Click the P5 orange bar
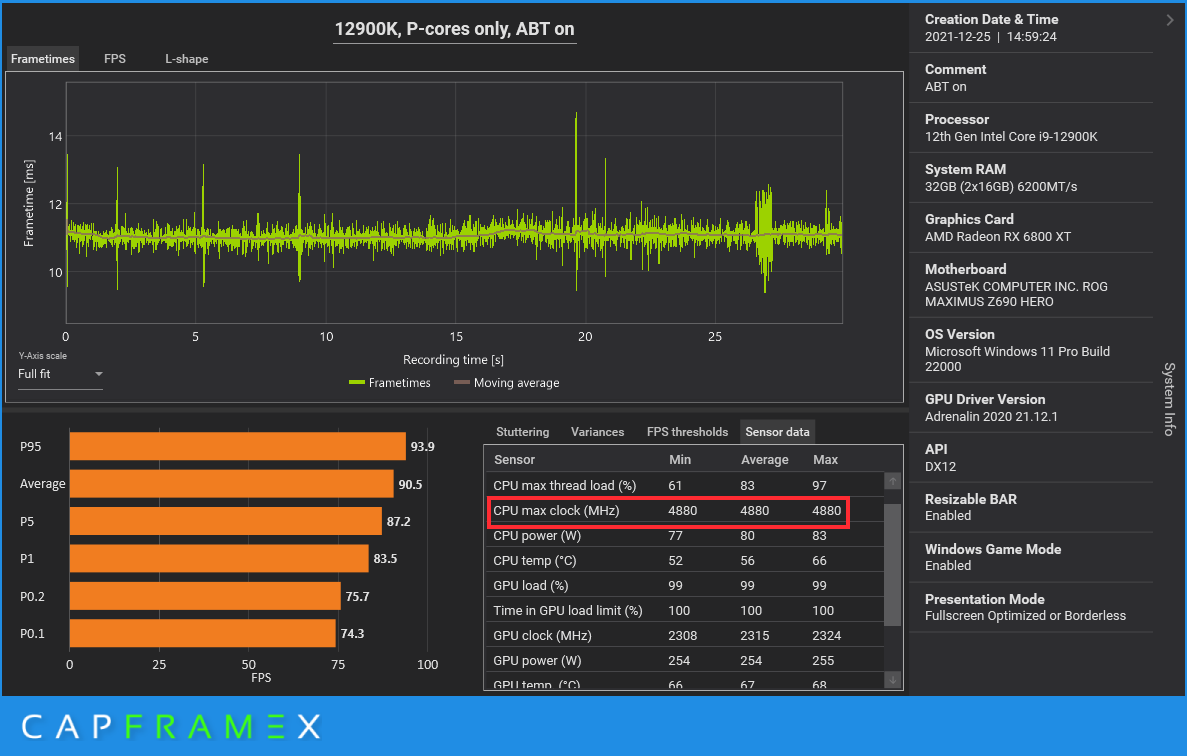 226,521
